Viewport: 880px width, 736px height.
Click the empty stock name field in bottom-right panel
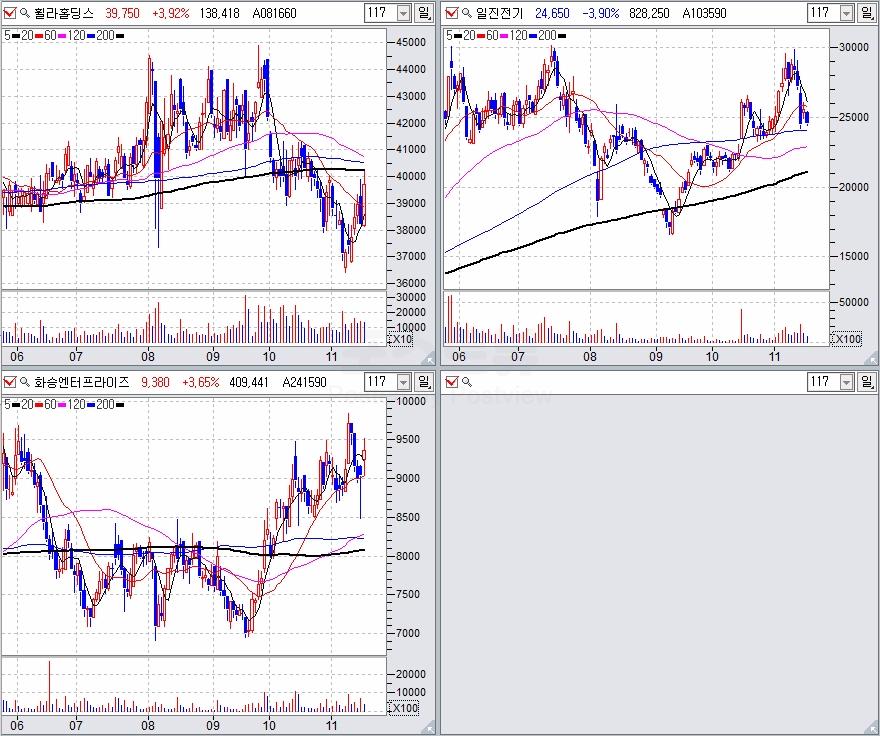point(600,382)
